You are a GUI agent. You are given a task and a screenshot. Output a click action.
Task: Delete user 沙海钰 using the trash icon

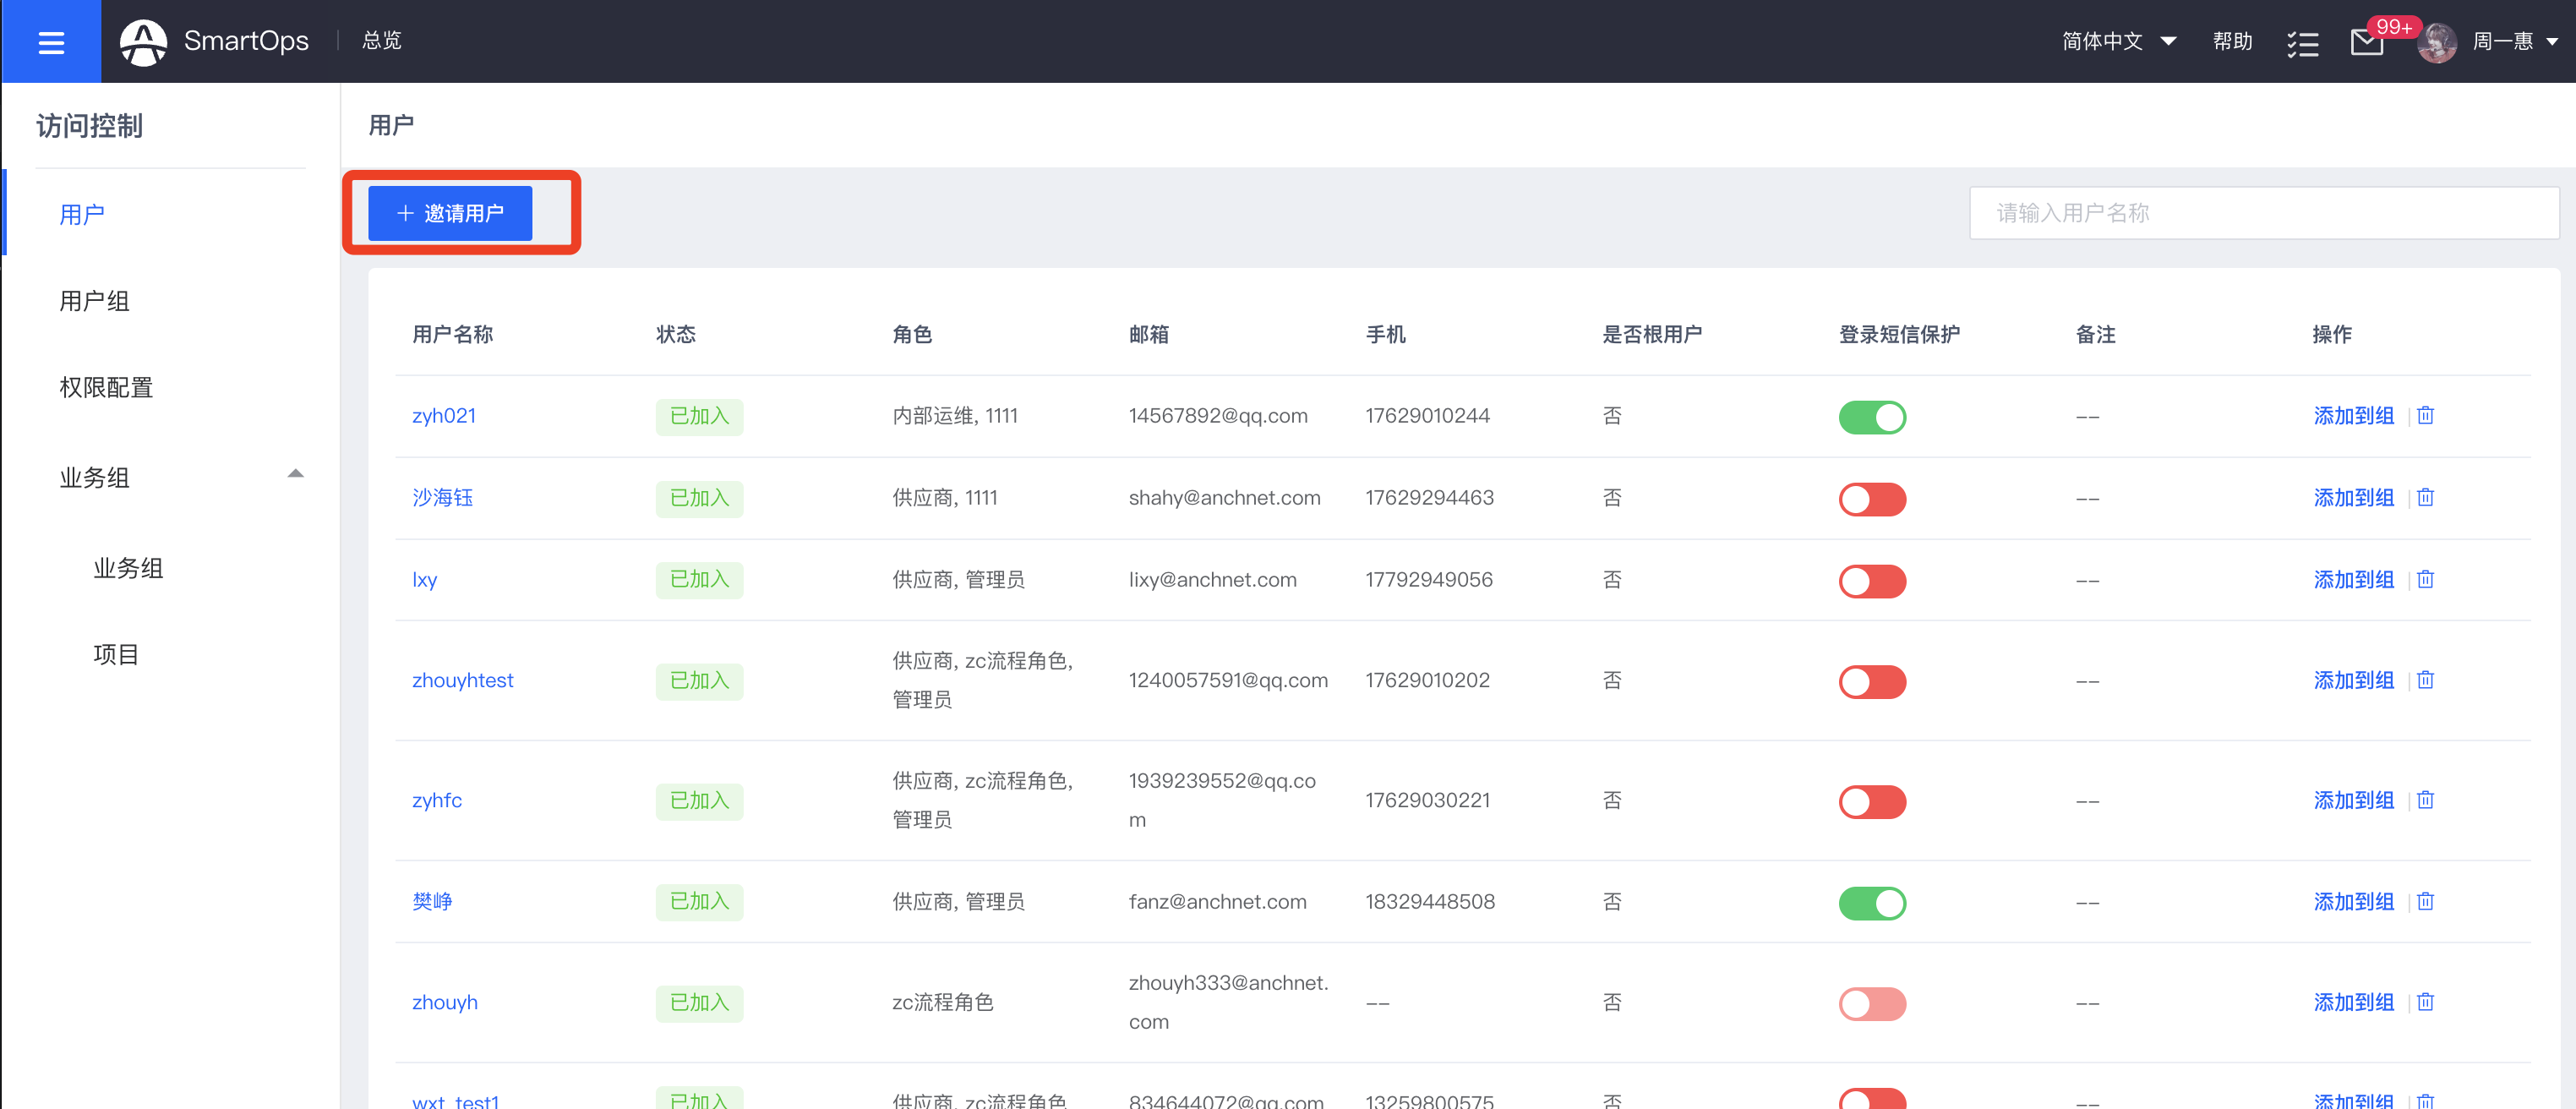(x=2426, y=497)
